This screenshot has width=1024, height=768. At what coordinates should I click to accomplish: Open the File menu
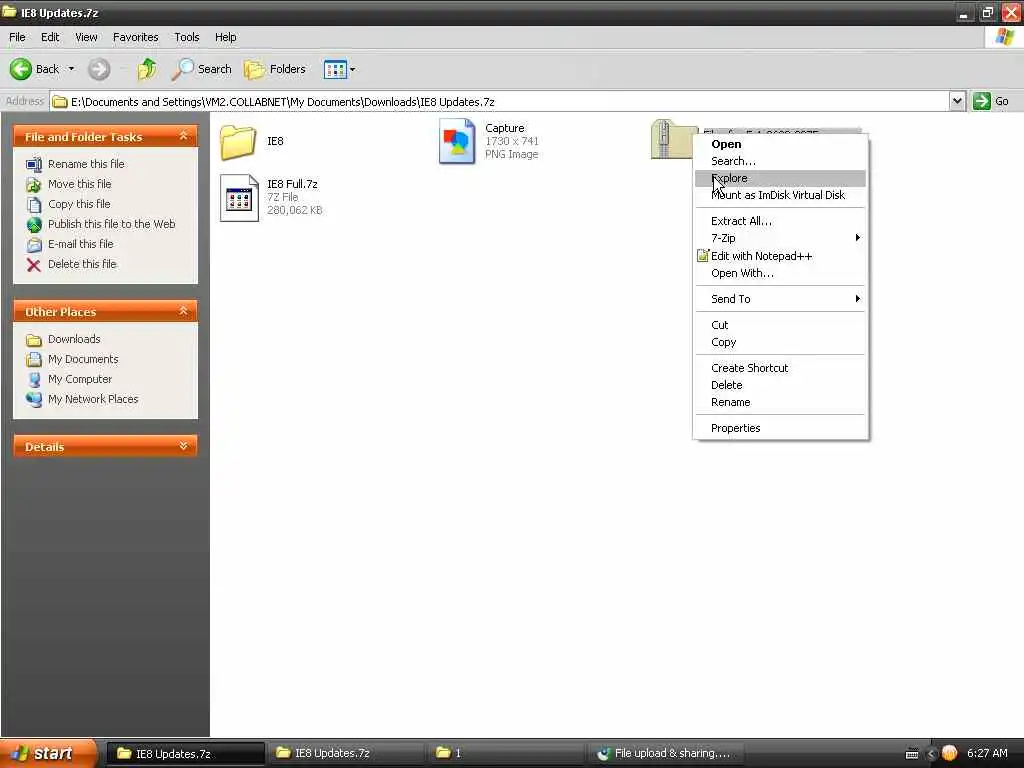click(x=17, y=37)
